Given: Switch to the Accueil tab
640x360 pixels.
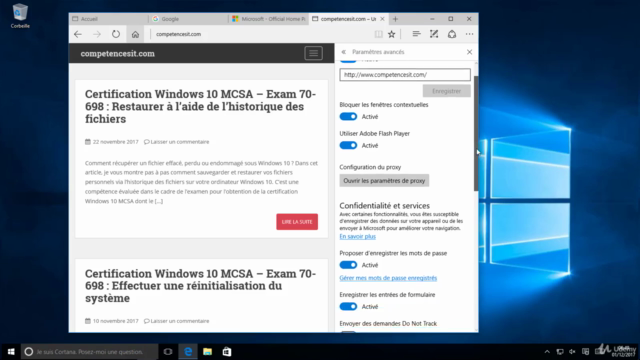Looking at the screenshot, I should tap(108, 19).
